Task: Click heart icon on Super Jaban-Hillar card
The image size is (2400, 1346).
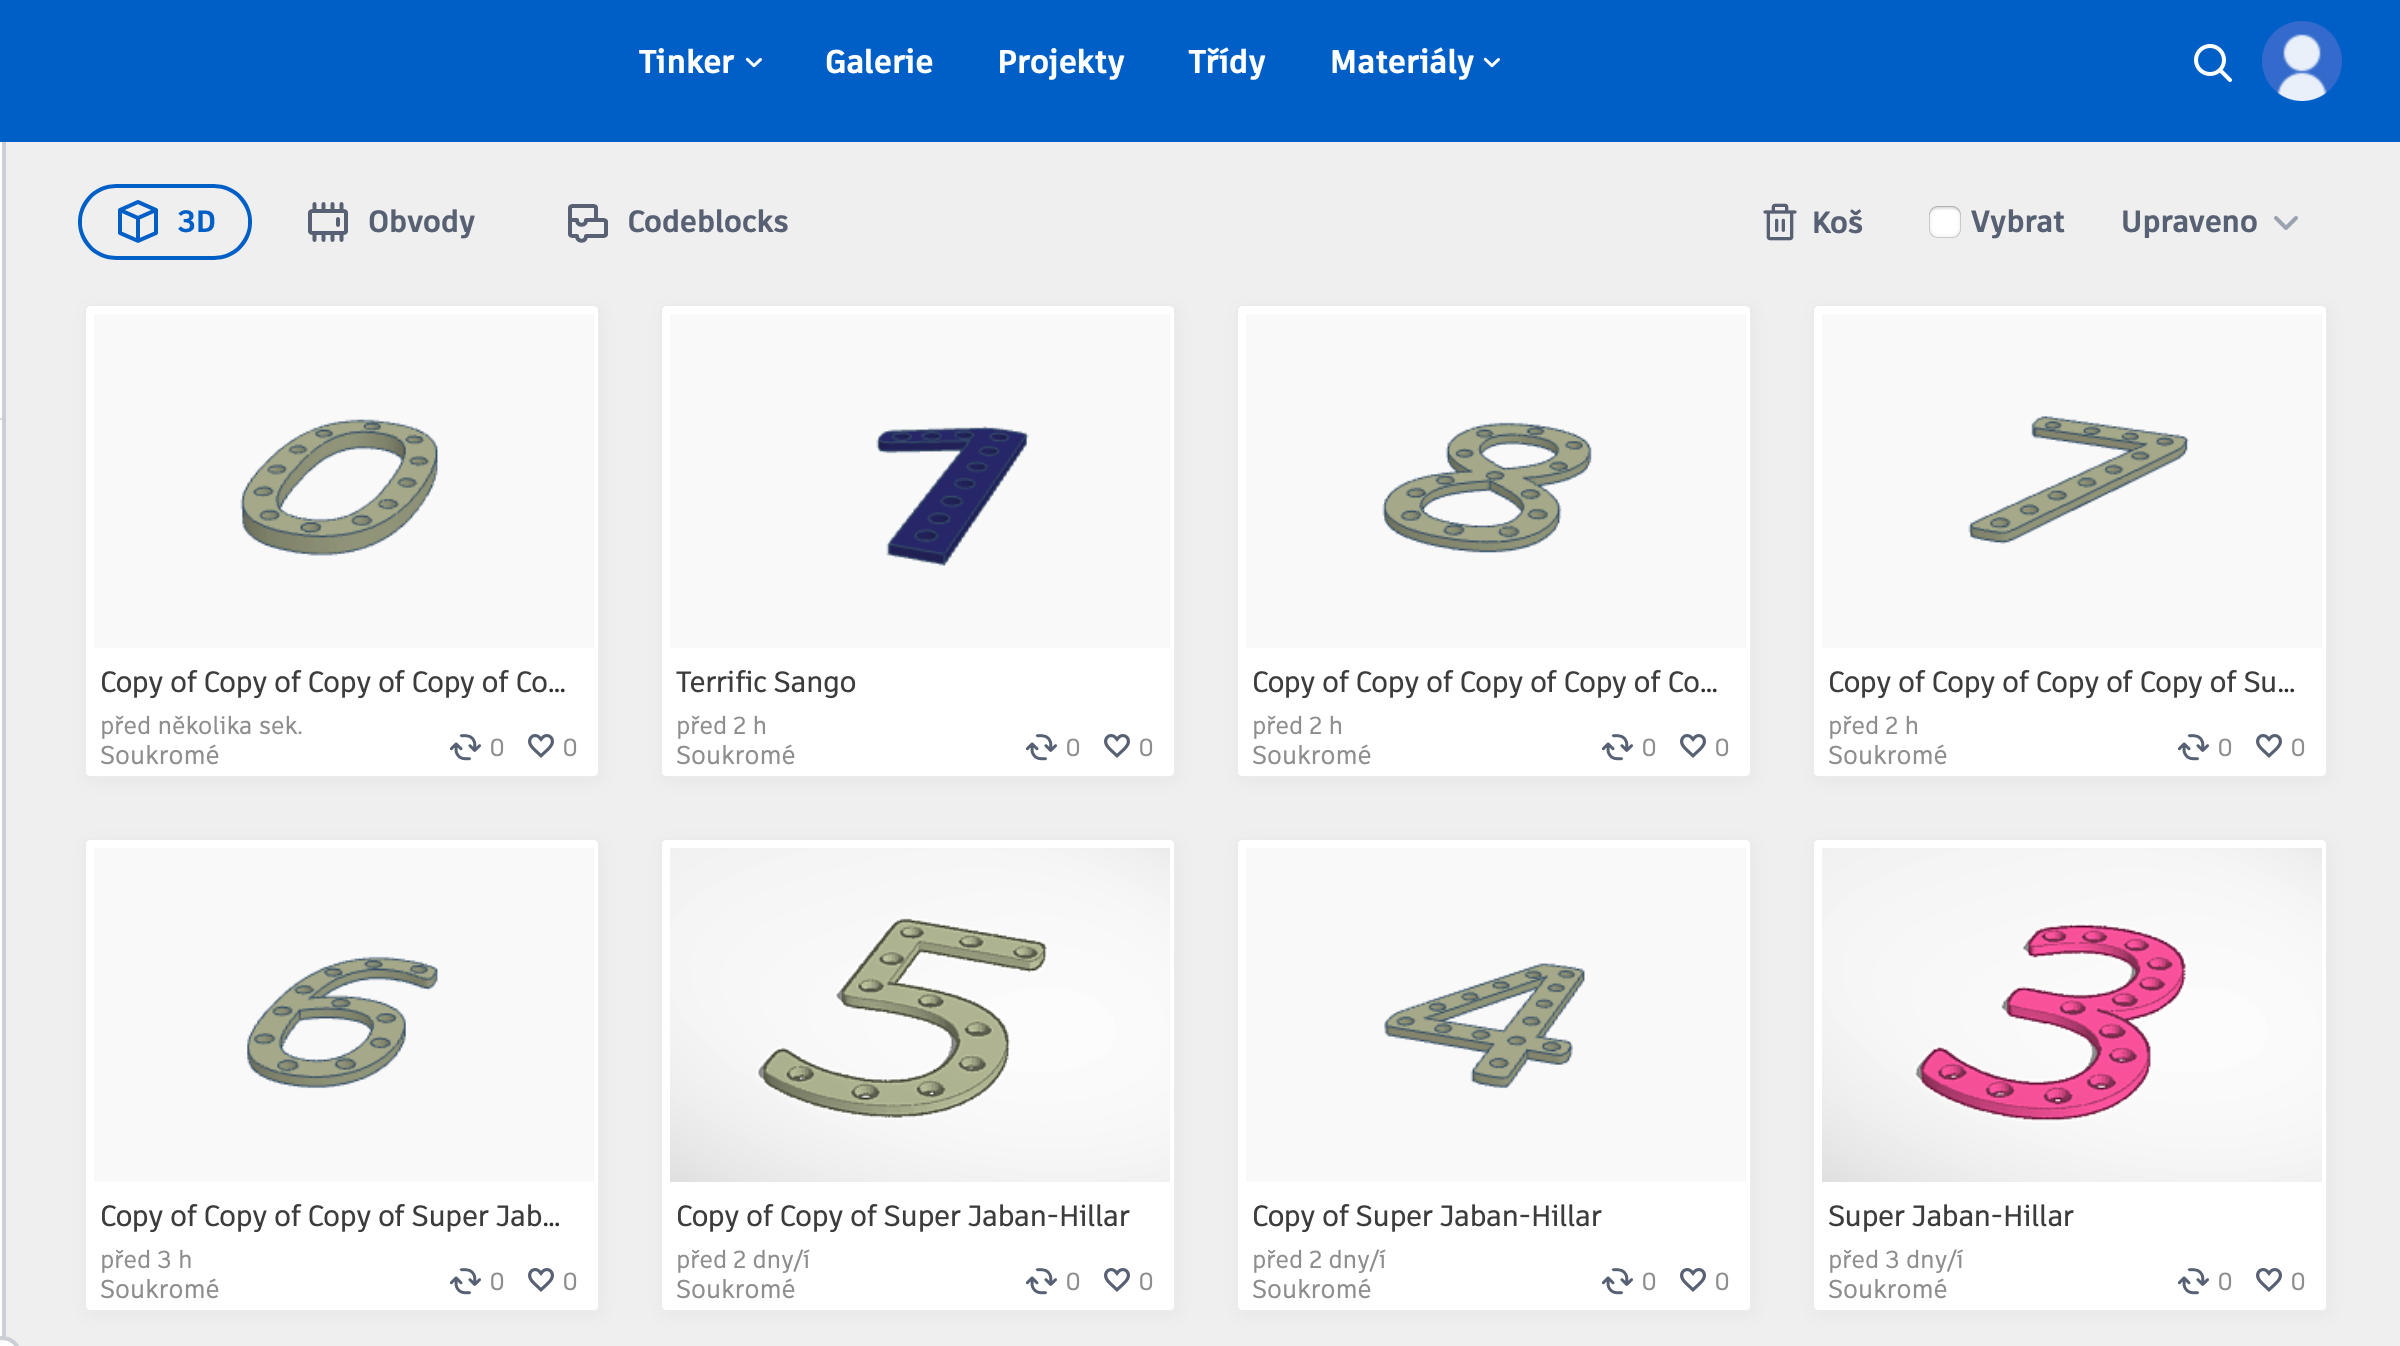Action: pos(2269,1280)
